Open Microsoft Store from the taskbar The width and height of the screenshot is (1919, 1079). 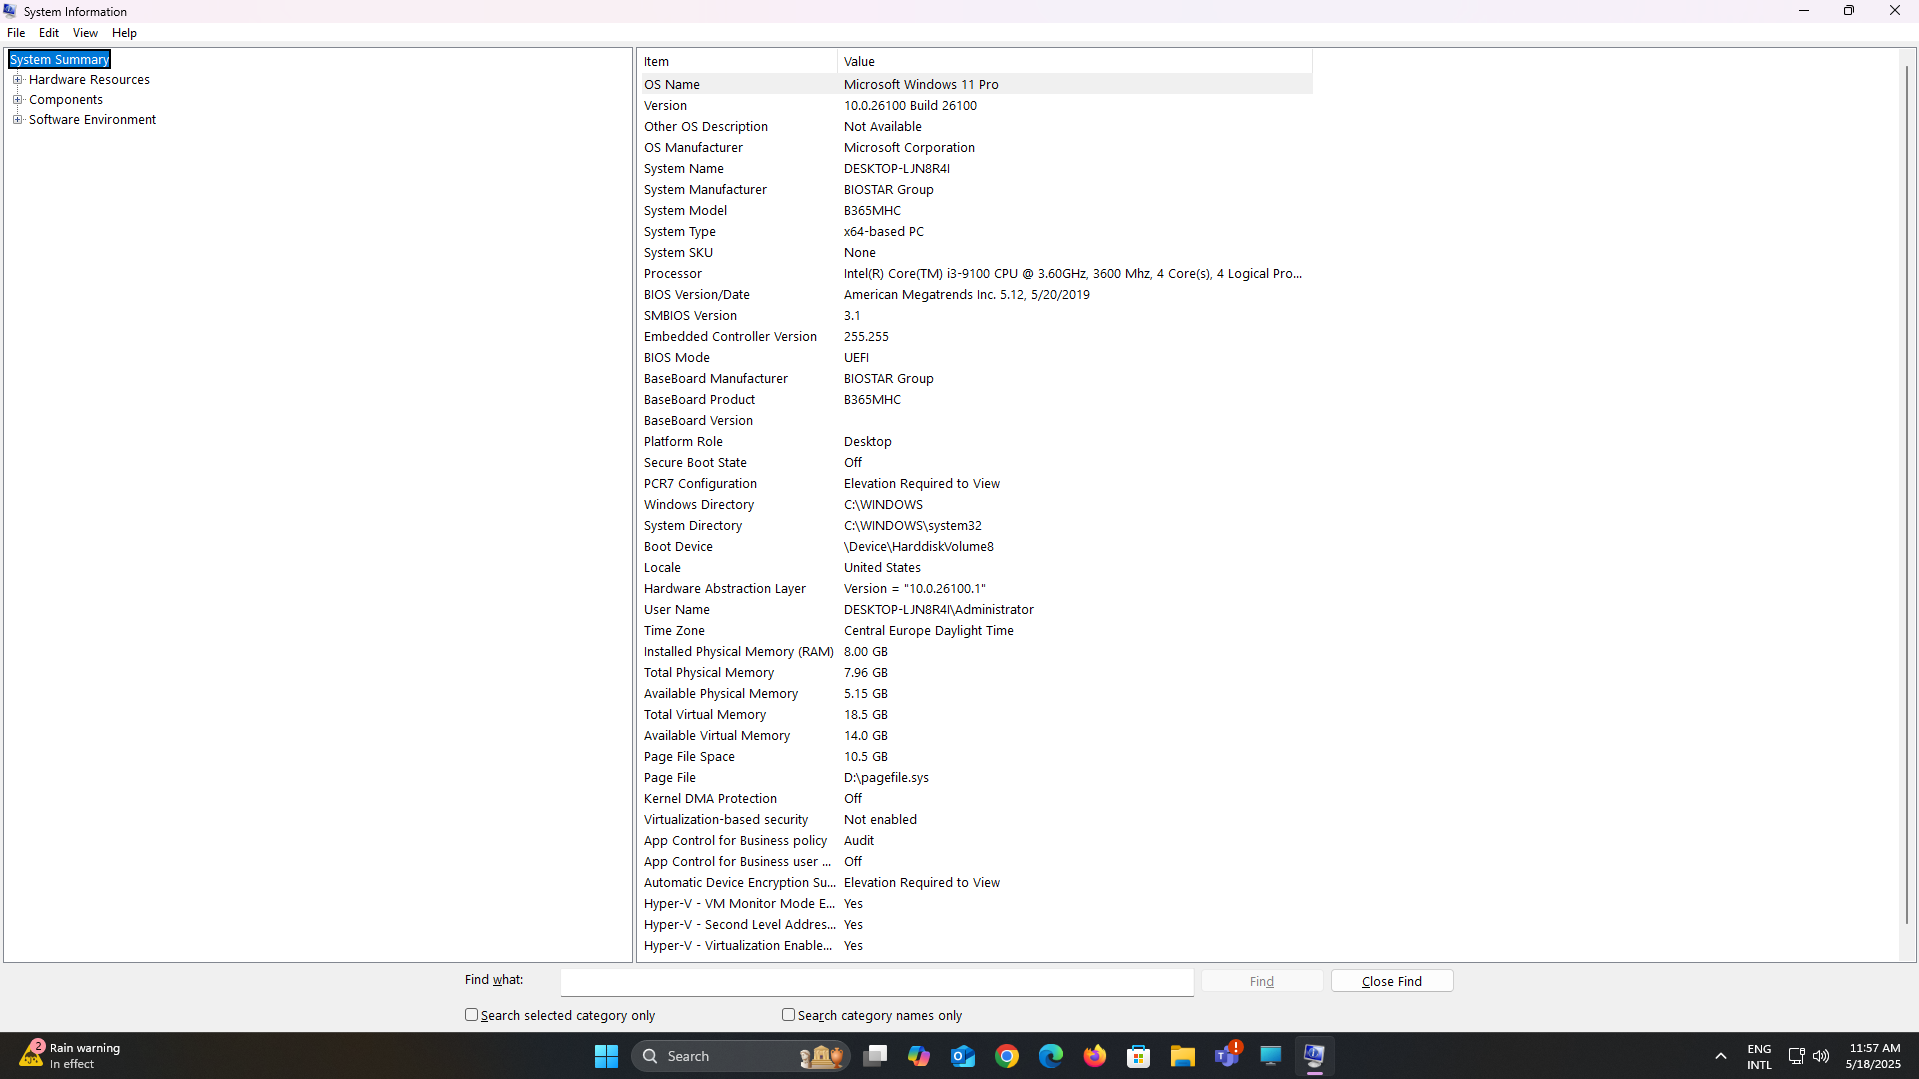[x=1139, y=1056]
